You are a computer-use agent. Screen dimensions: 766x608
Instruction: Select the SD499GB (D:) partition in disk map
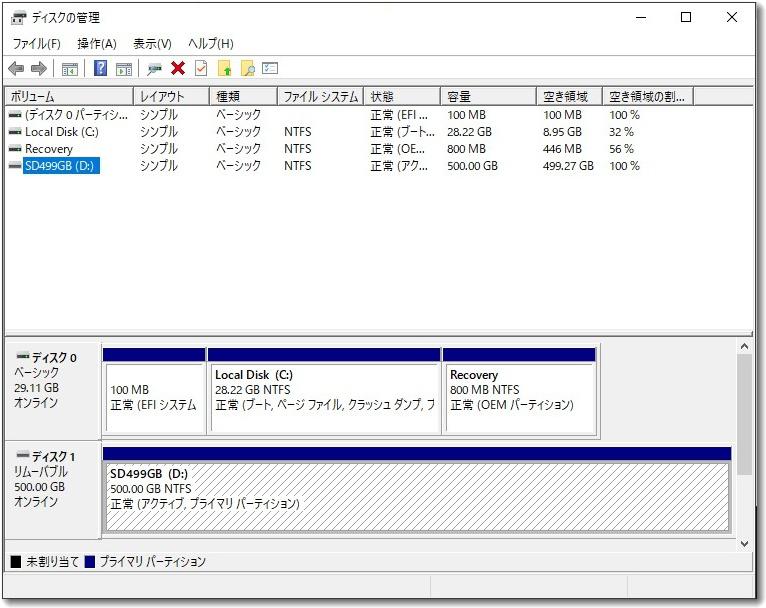click(x=416, y=496)
